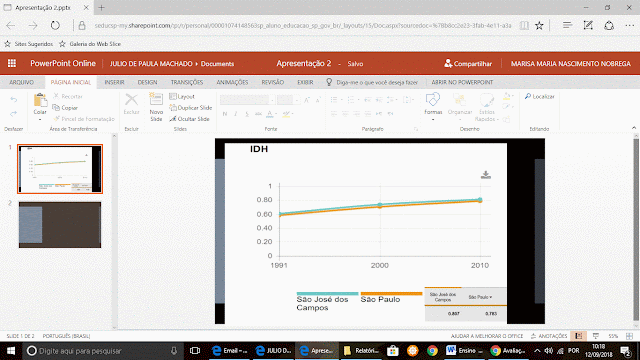640x360 pixels.
Task: Open the Word Ensino taskbar item
Action: [464, 351]
